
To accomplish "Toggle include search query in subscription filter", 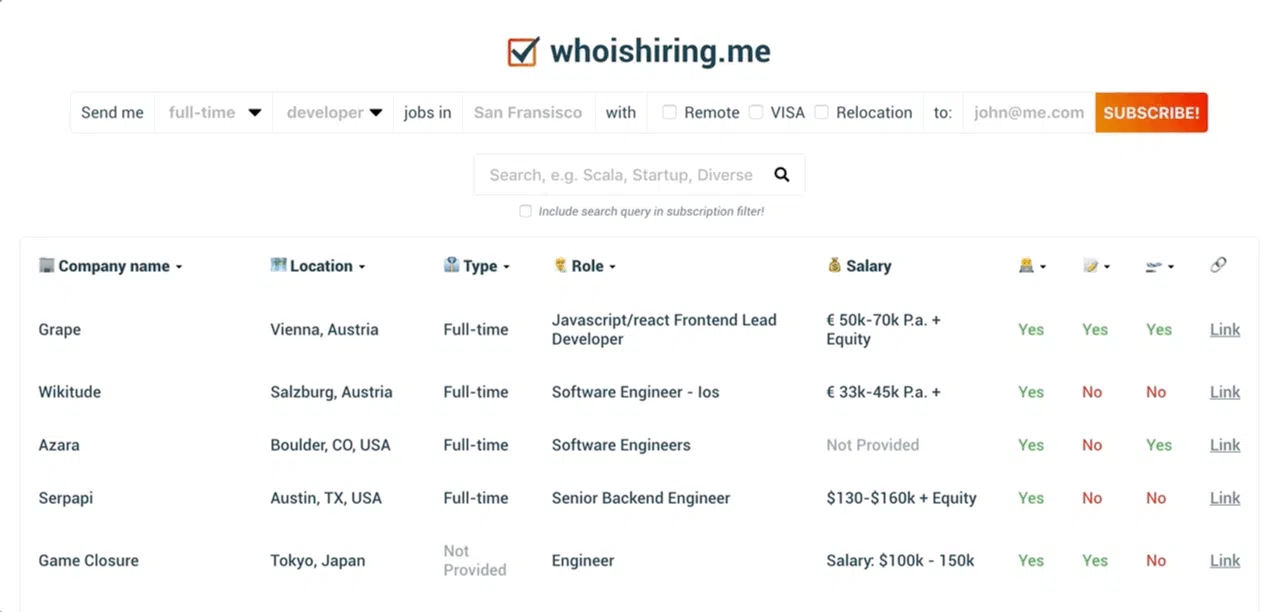I will point(525,211).
